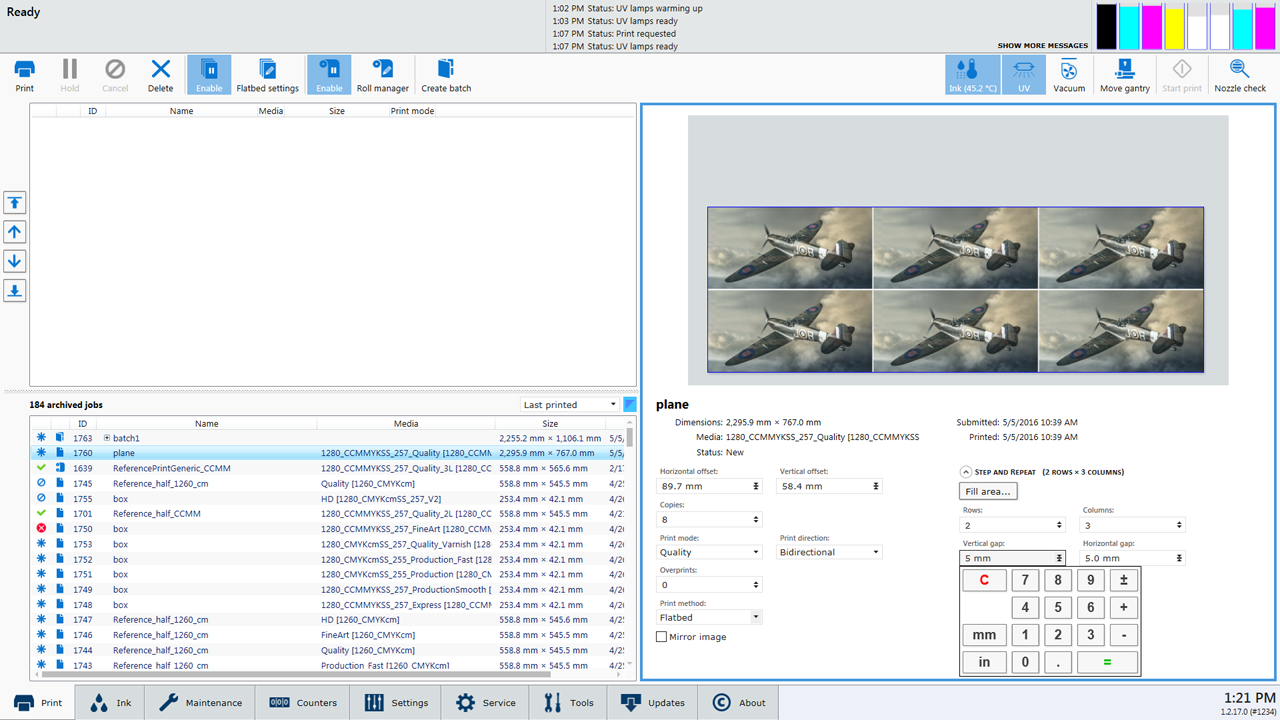Screen dimensions: 1280x720
Task: Expand the Last printed sort dropdown
Action: (570, 405)
